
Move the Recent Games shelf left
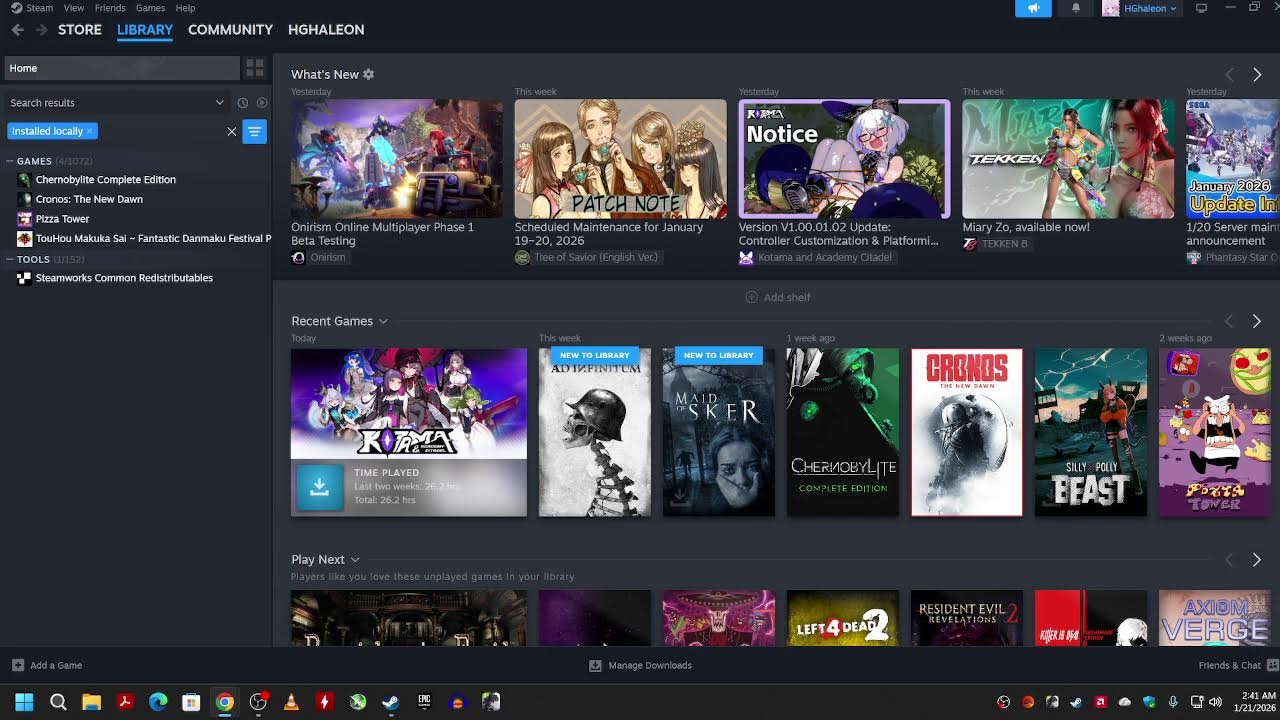tap(1230, 321)
